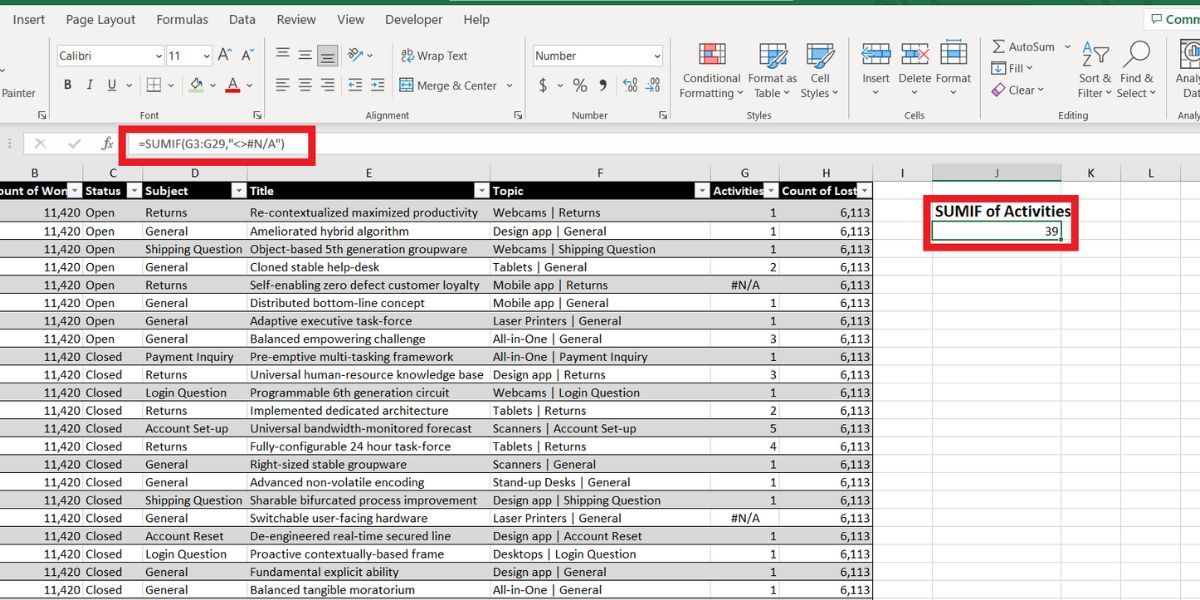The width and height of the screenshot is (1200, 600).
Task: Apply bold formatting with the Bold icon
Action: point(67,84)
